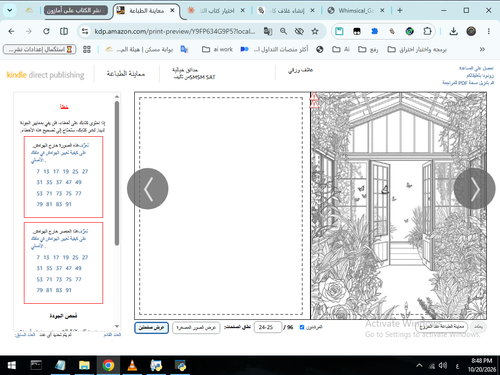
Task: Click the crossed-out eye icon in address bar
Action: [x=299, y=31]
